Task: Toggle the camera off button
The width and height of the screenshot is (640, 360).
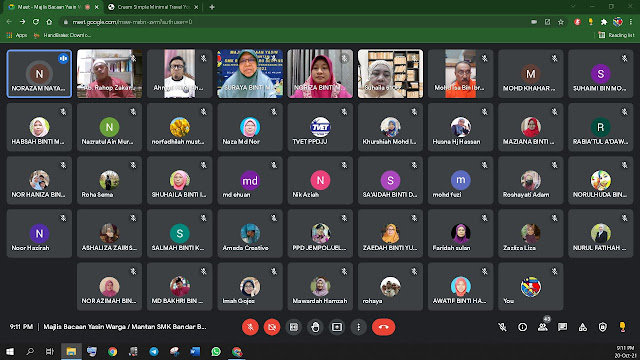Action: (272, 327)
